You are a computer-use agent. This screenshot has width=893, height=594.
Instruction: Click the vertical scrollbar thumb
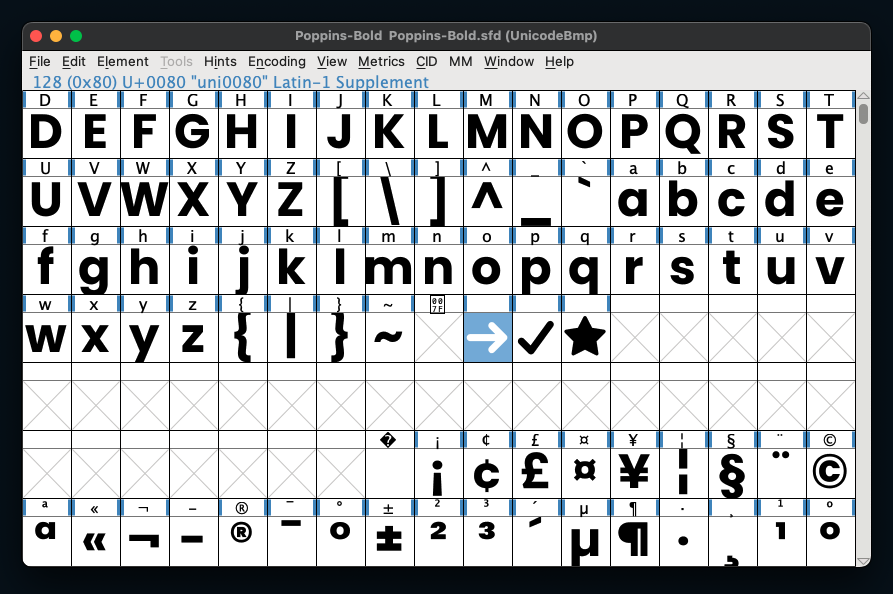point(863,113)
